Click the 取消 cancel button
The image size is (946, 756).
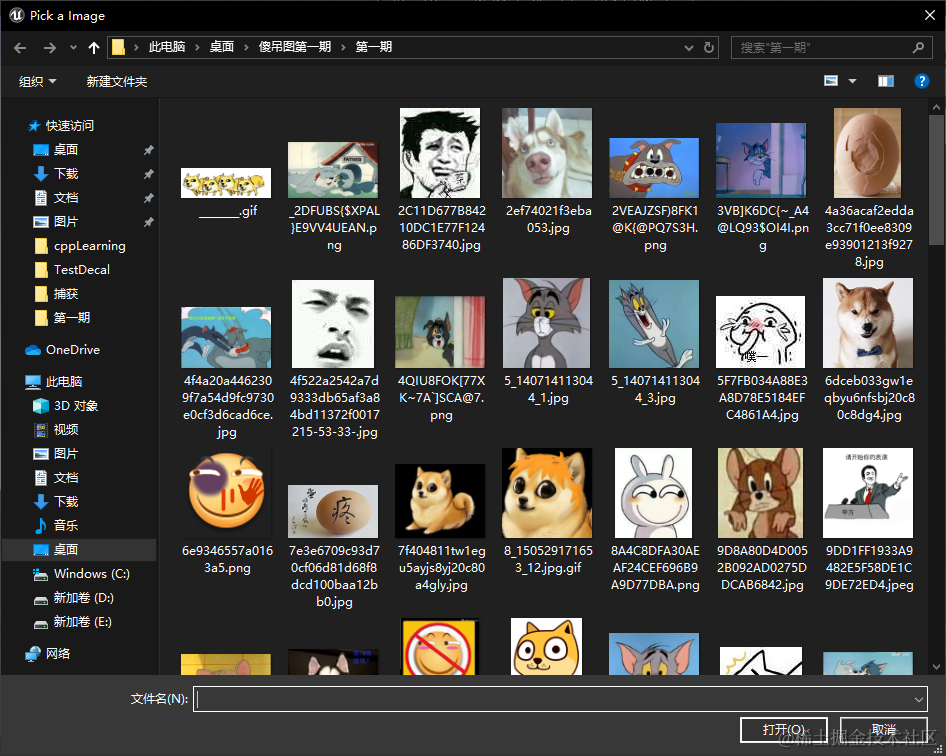tap(883, 730)
